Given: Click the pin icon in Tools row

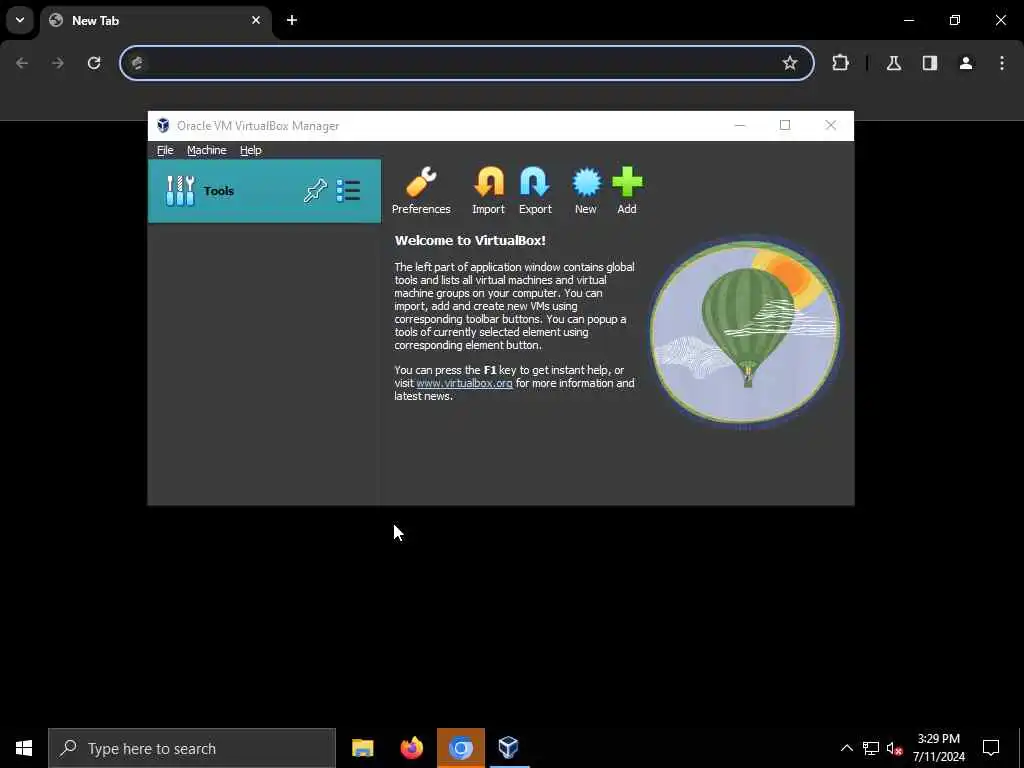Looking at the screenshot, I should pos(315,191).
